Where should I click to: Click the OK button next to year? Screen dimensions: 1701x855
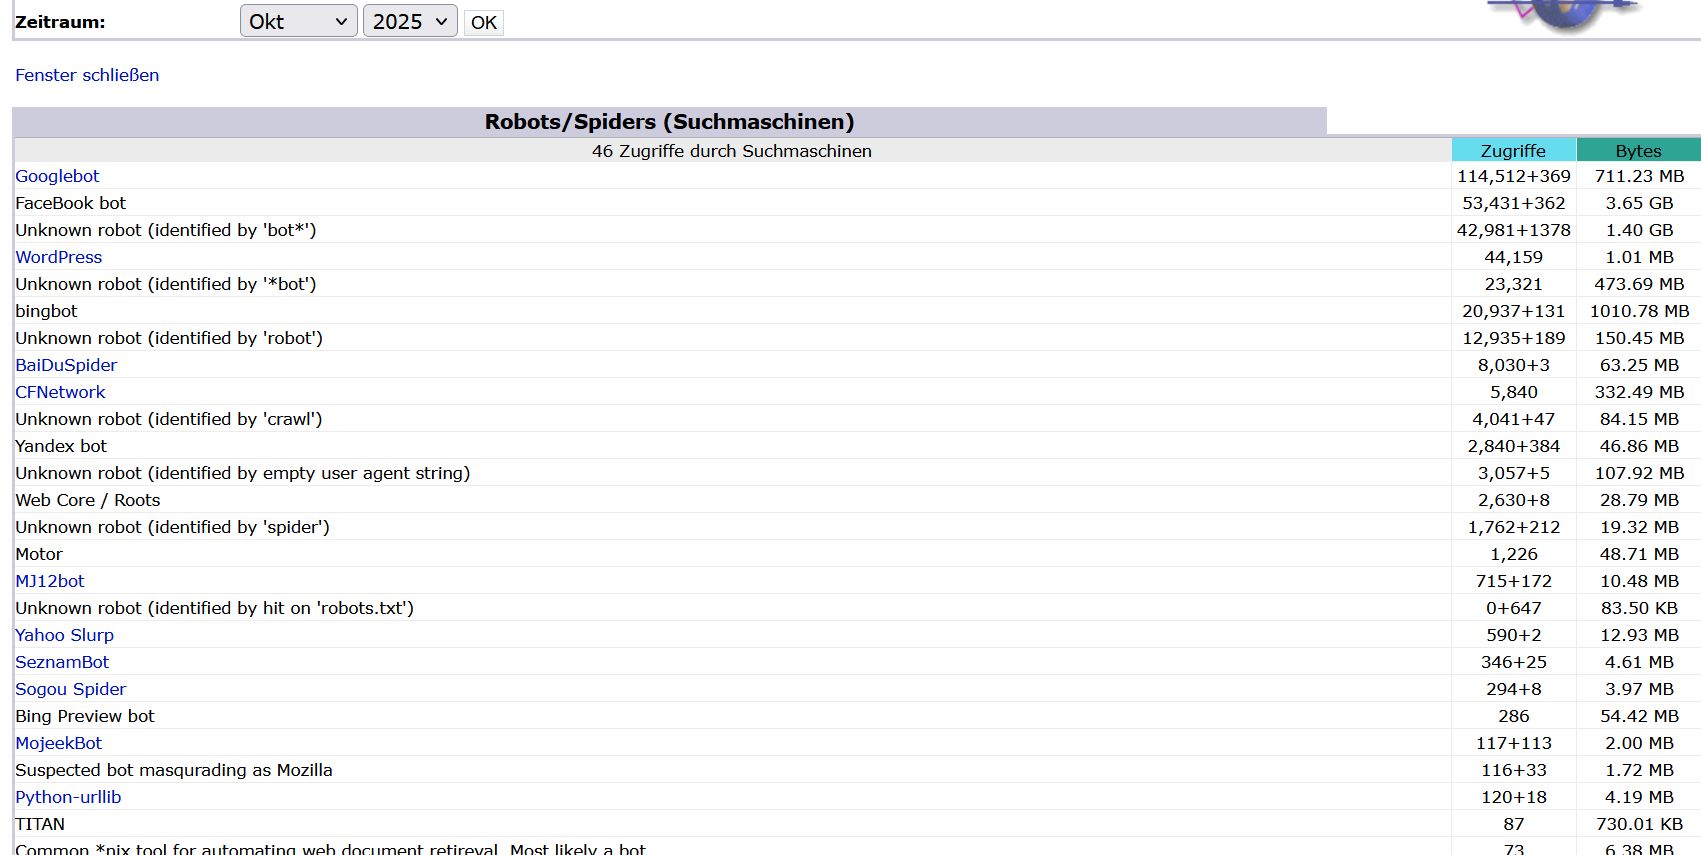click(x=484, y=22)
